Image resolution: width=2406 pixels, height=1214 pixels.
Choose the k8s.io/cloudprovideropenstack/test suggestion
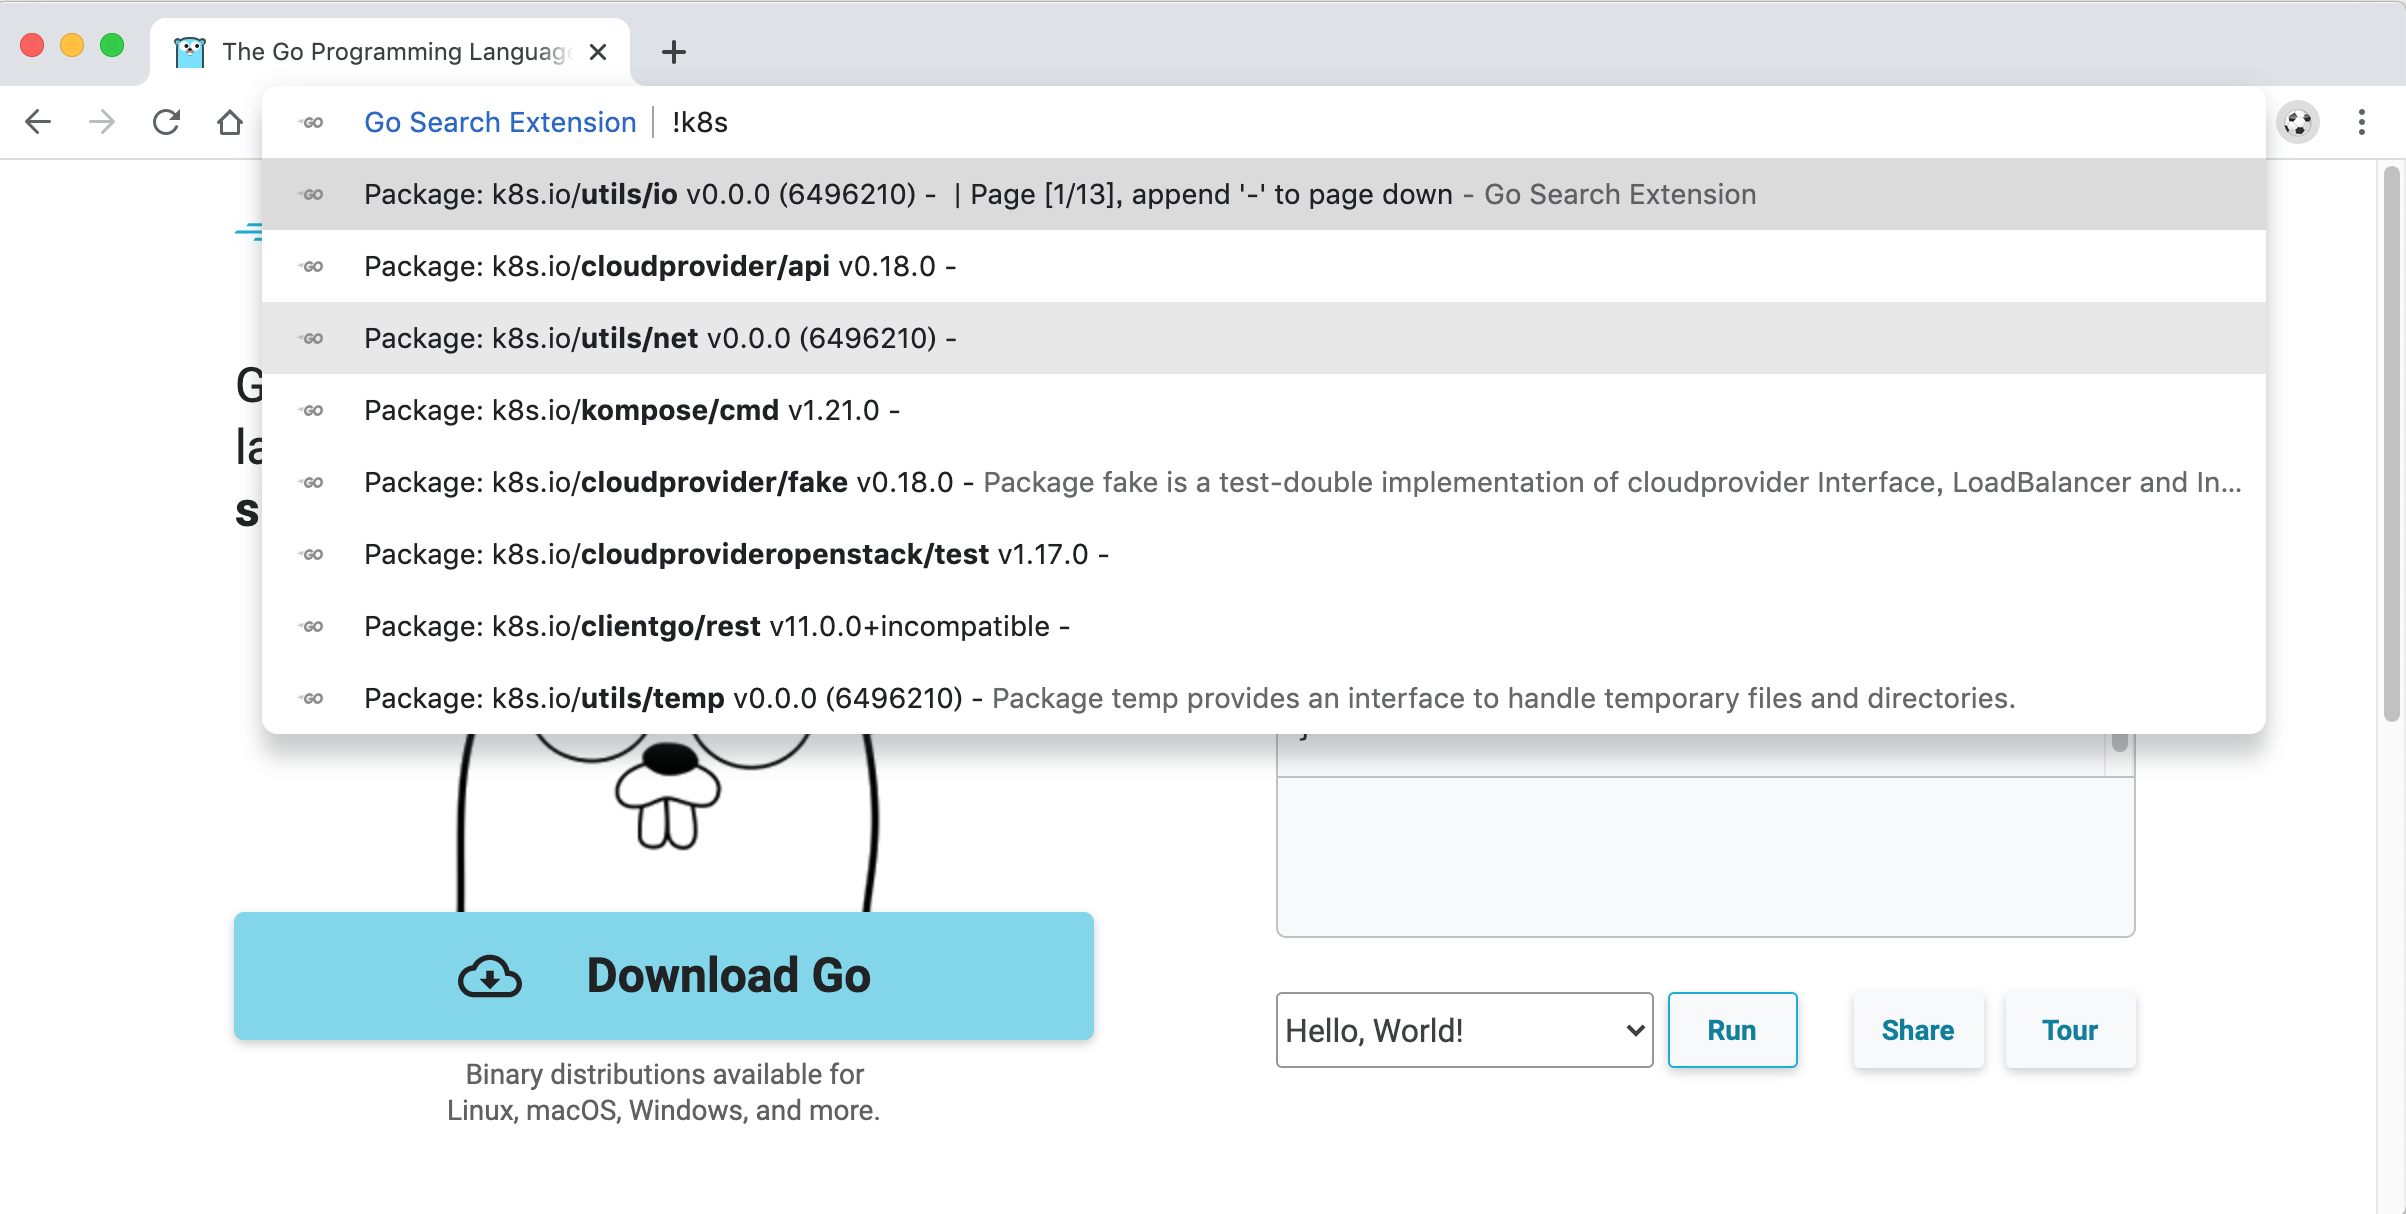pos(1264,554)
